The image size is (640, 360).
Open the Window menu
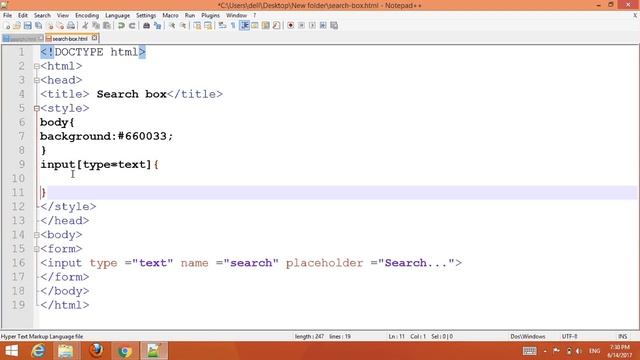pos(236,16)
